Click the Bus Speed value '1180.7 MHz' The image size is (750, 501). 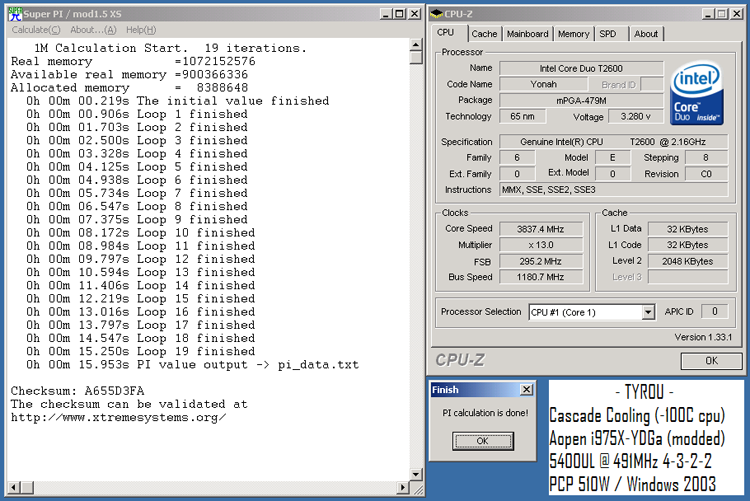click(540, 277)
